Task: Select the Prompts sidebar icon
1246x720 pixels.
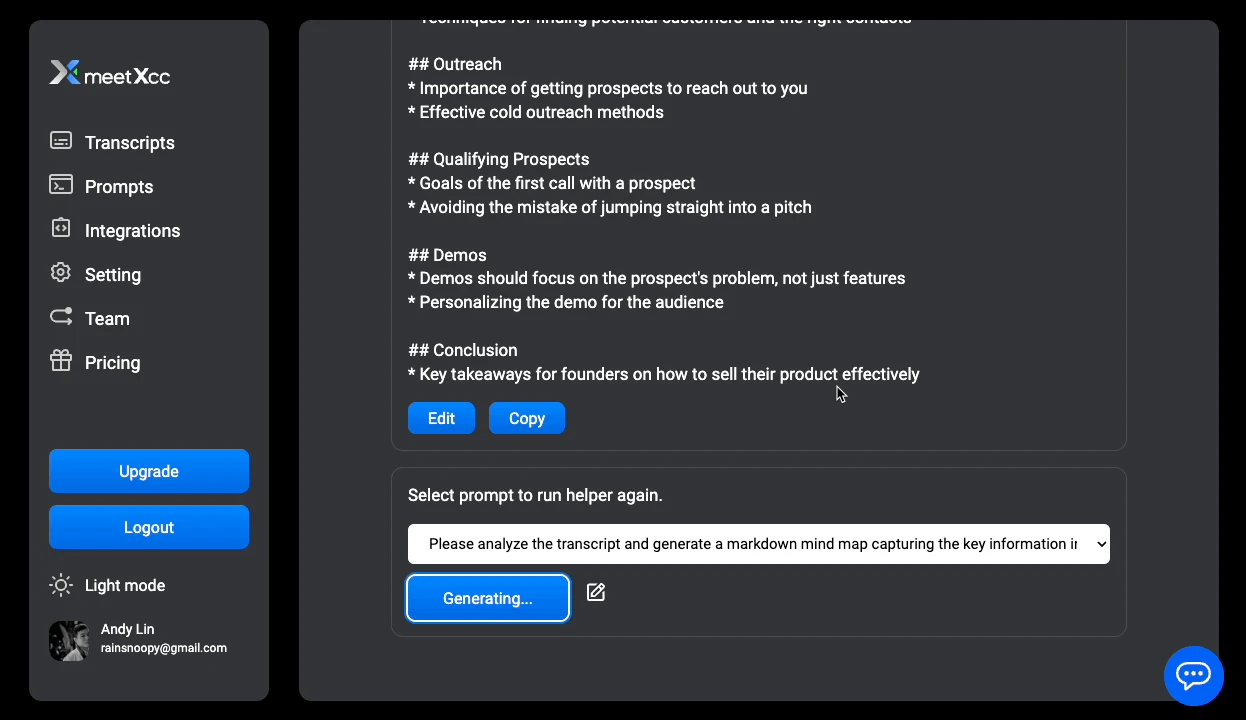Action: [60, 186]
